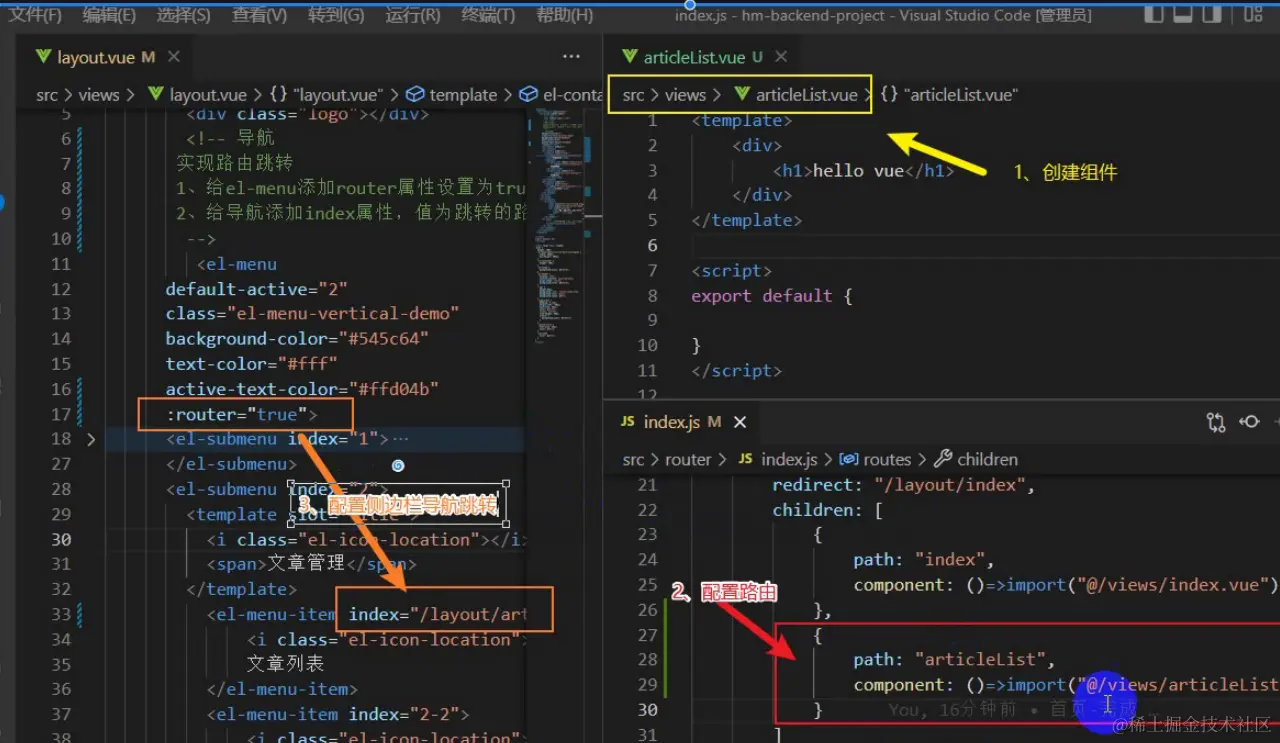Click 'views' in the articleList.vue breadcrumb
1280x743 pixels.
(x=686, y=95)
